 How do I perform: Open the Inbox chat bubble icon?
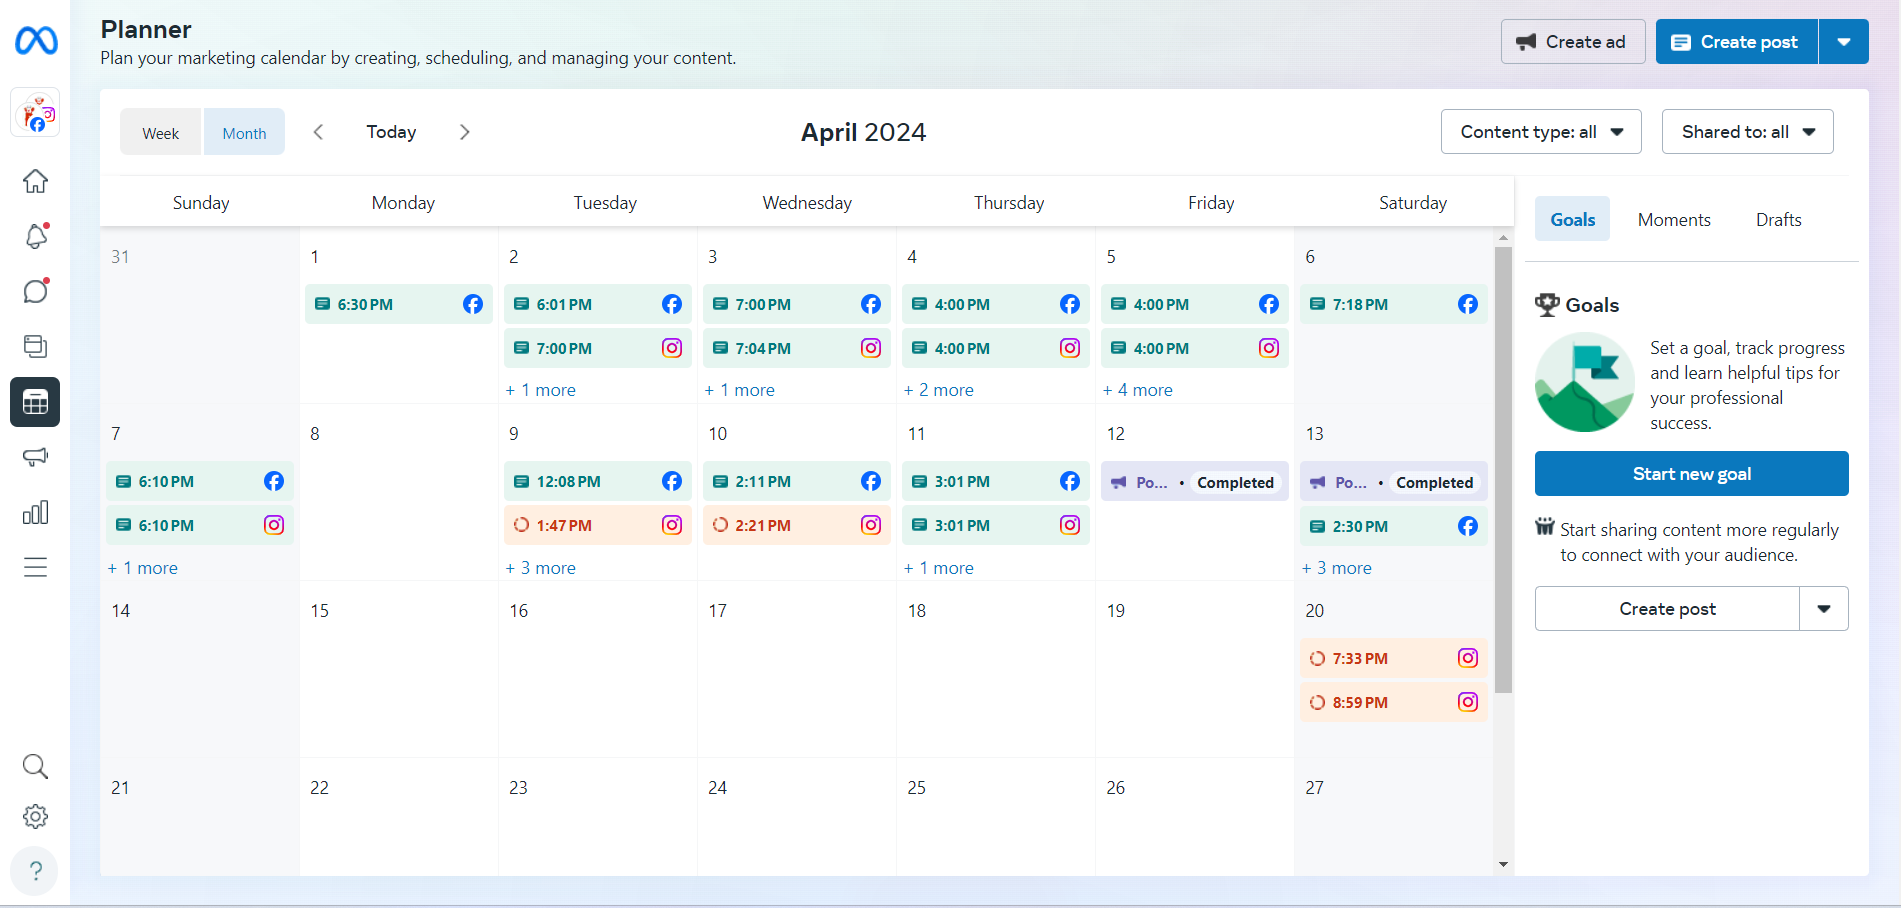click(35, 291)
